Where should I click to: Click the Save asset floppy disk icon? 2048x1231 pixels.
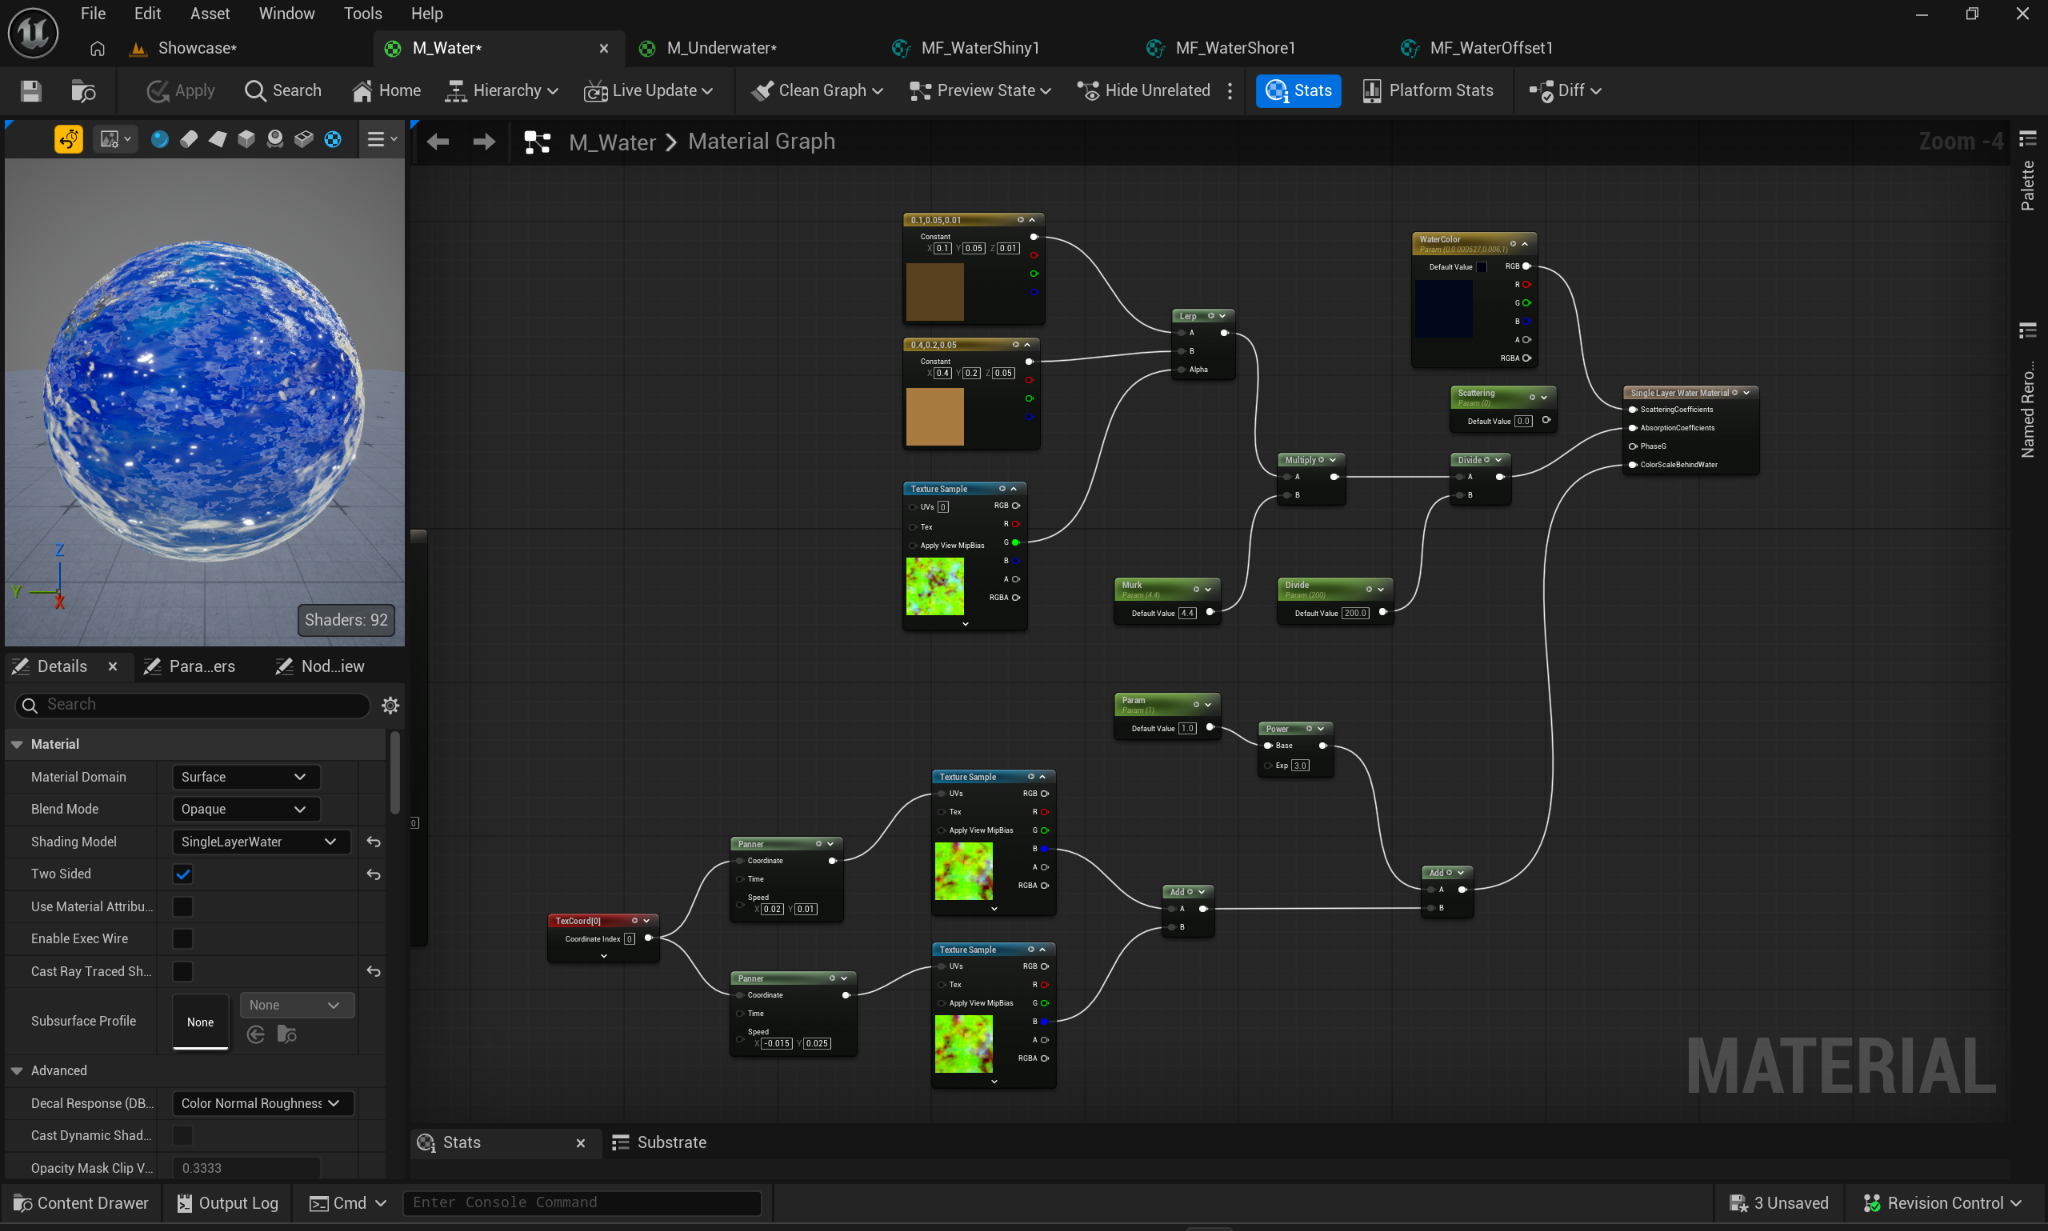pyautogui.click(x=31, y=91)
